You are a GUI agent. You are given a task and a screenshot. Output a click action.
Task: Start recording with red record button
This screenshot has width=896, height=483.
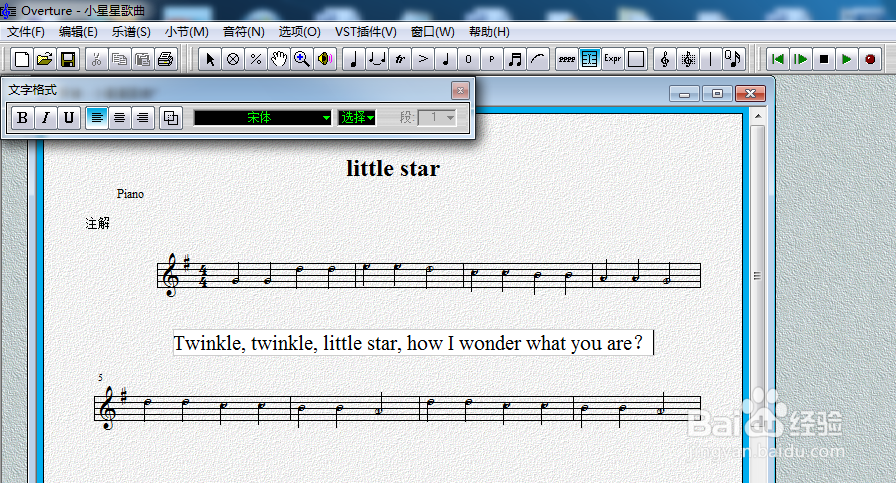pyautogui.click(x=870, y=59)
